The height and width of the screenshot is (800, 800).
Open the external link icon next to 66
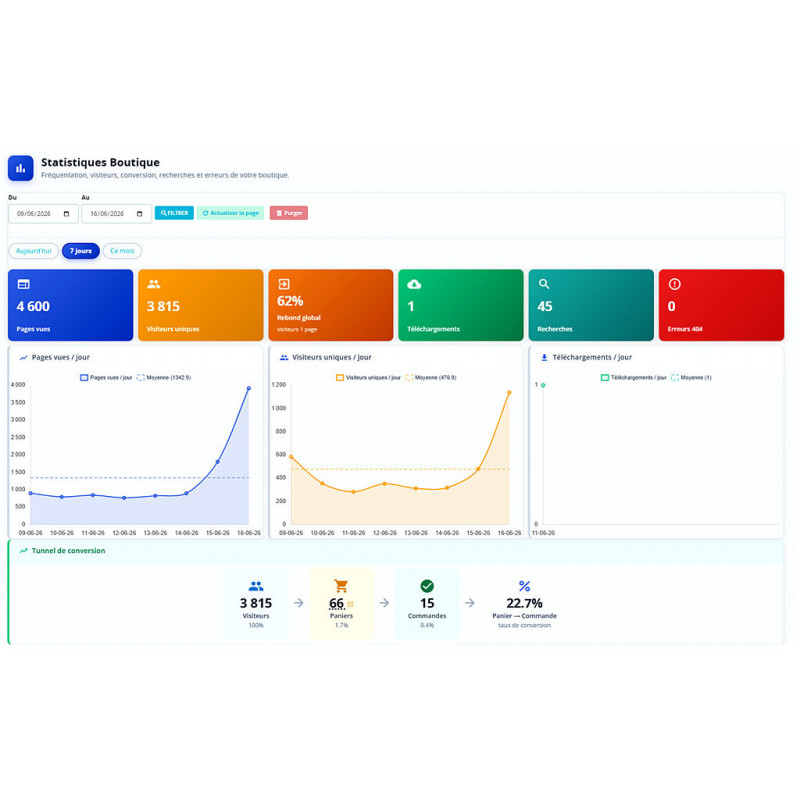tap(351, 604)
